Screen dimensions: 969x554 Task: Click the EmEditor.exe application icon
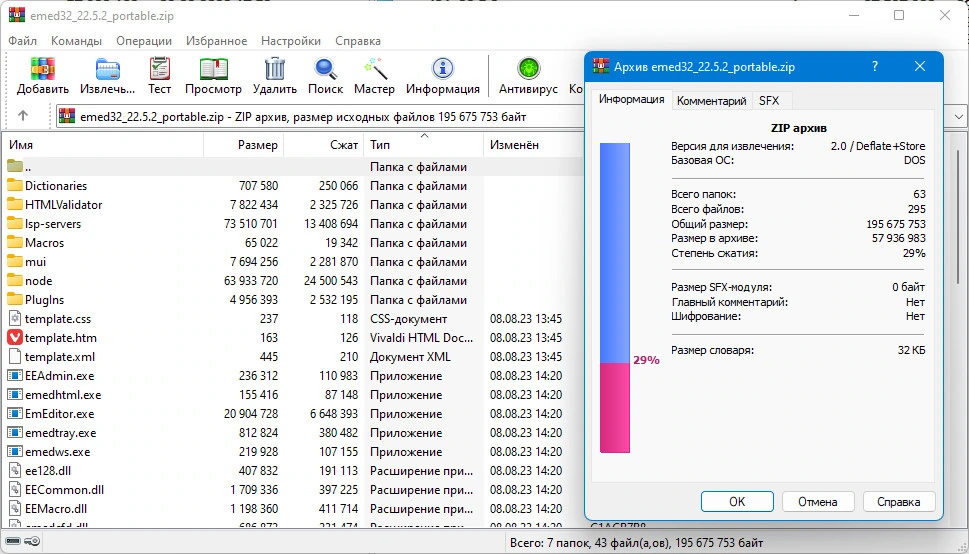point(15,414)
